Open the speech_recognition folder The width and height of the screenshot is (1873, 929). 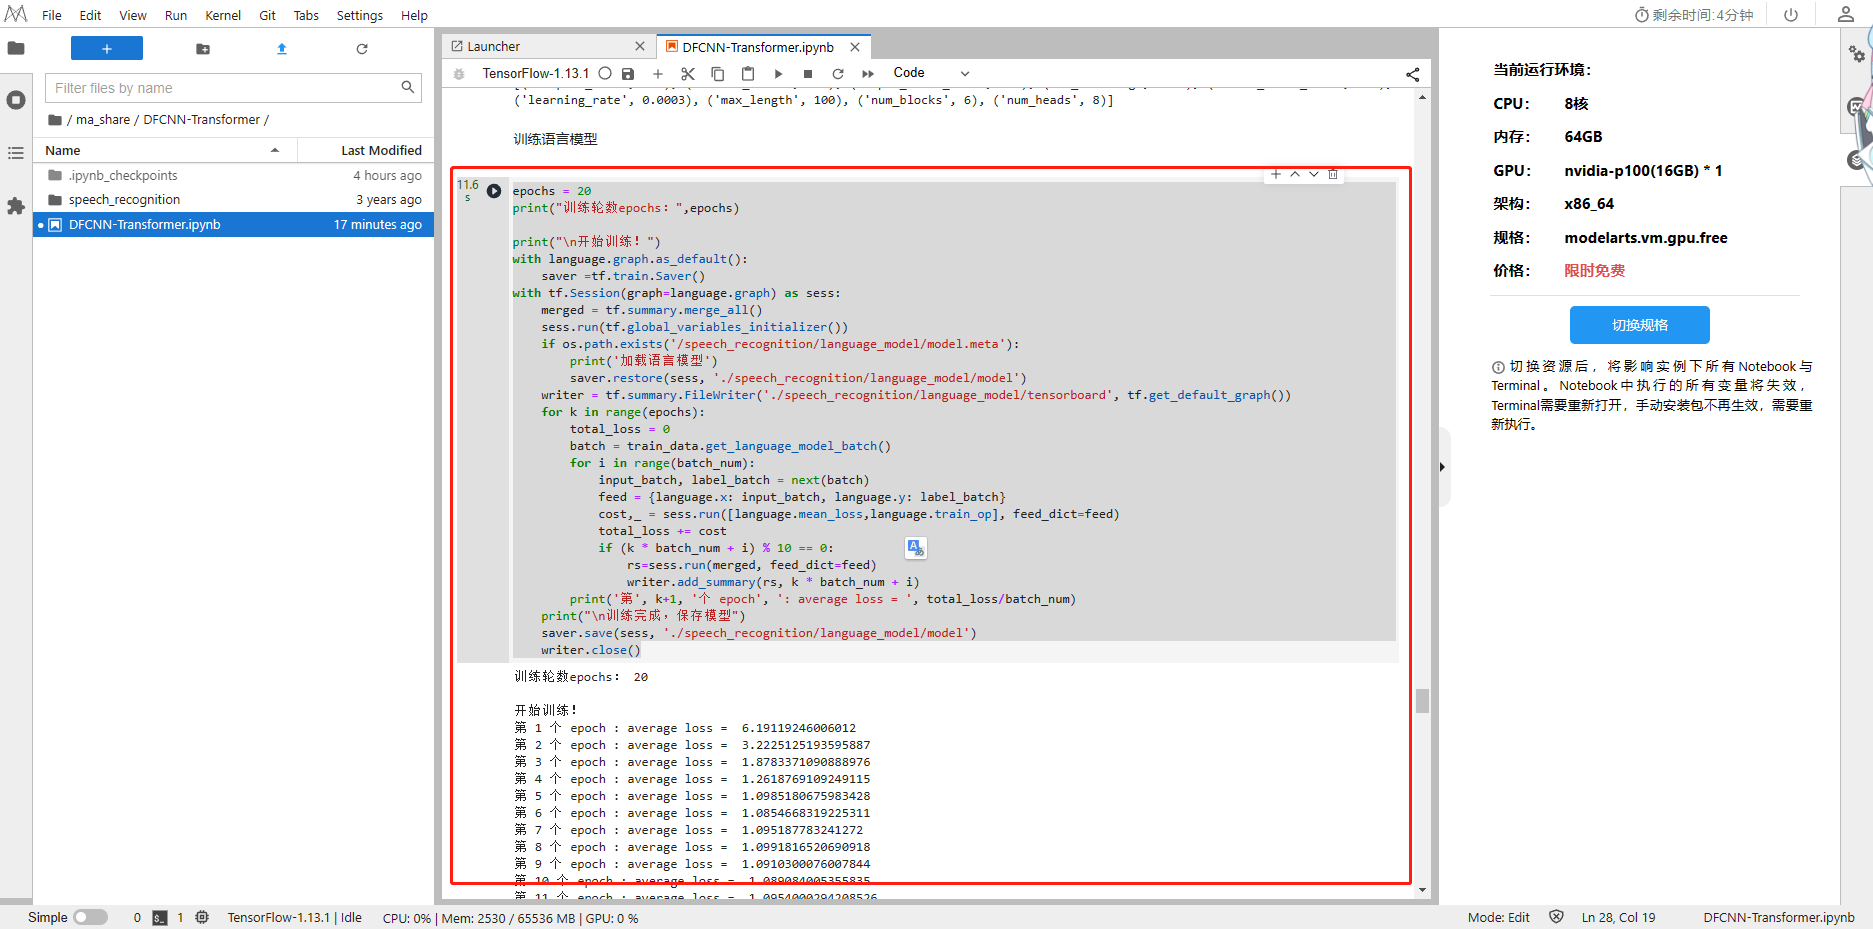click(x=125, y=200)
